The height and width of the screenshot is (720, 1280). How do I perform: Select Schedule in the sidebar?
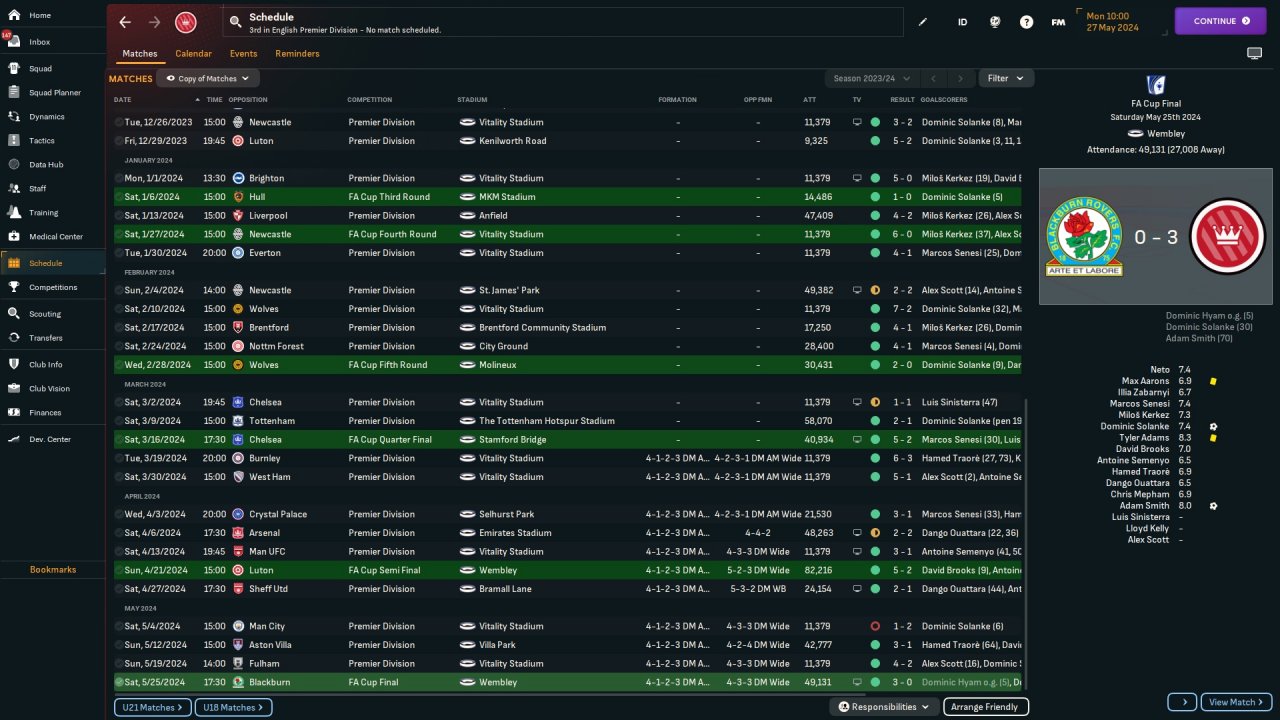pyautogui.click(x=53, y=263)
